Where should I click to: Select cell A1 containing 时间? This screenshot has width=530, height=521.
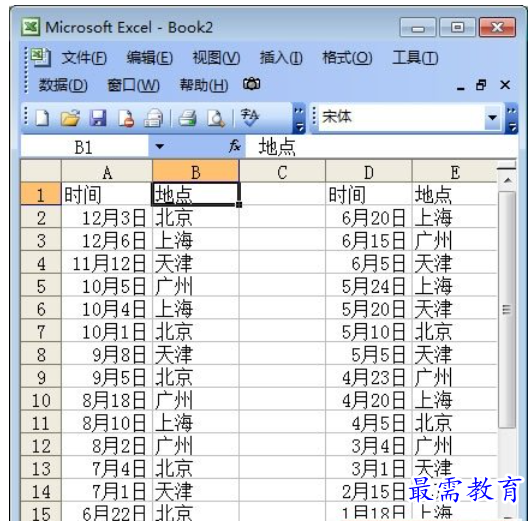(107, 194)
